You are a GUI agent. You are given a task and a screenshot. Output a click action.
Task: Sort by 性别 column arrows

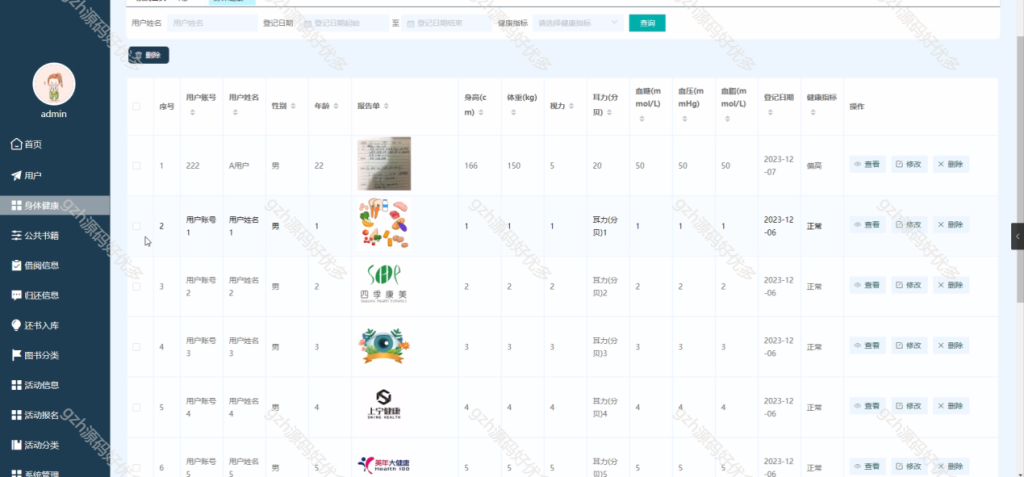pos(293,106)
